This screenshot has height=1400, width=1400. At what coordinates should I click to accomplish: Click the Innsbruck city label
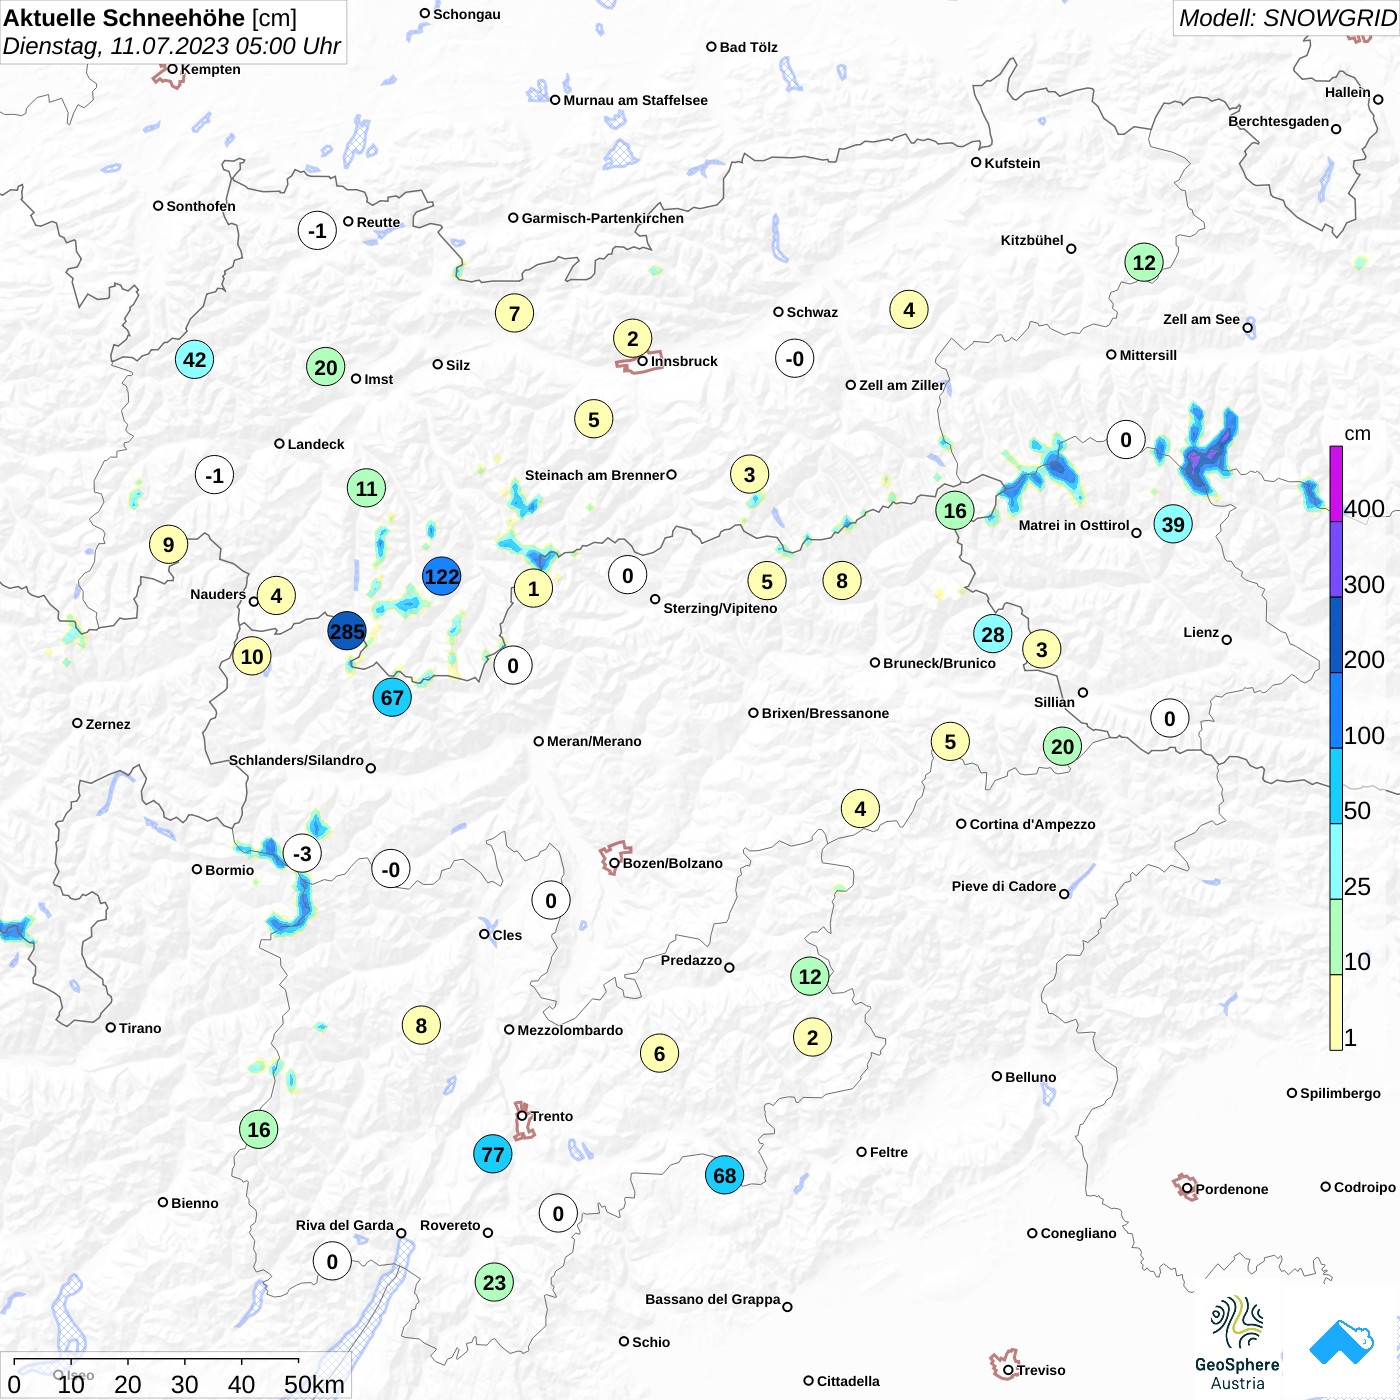(x=684, y=361)
